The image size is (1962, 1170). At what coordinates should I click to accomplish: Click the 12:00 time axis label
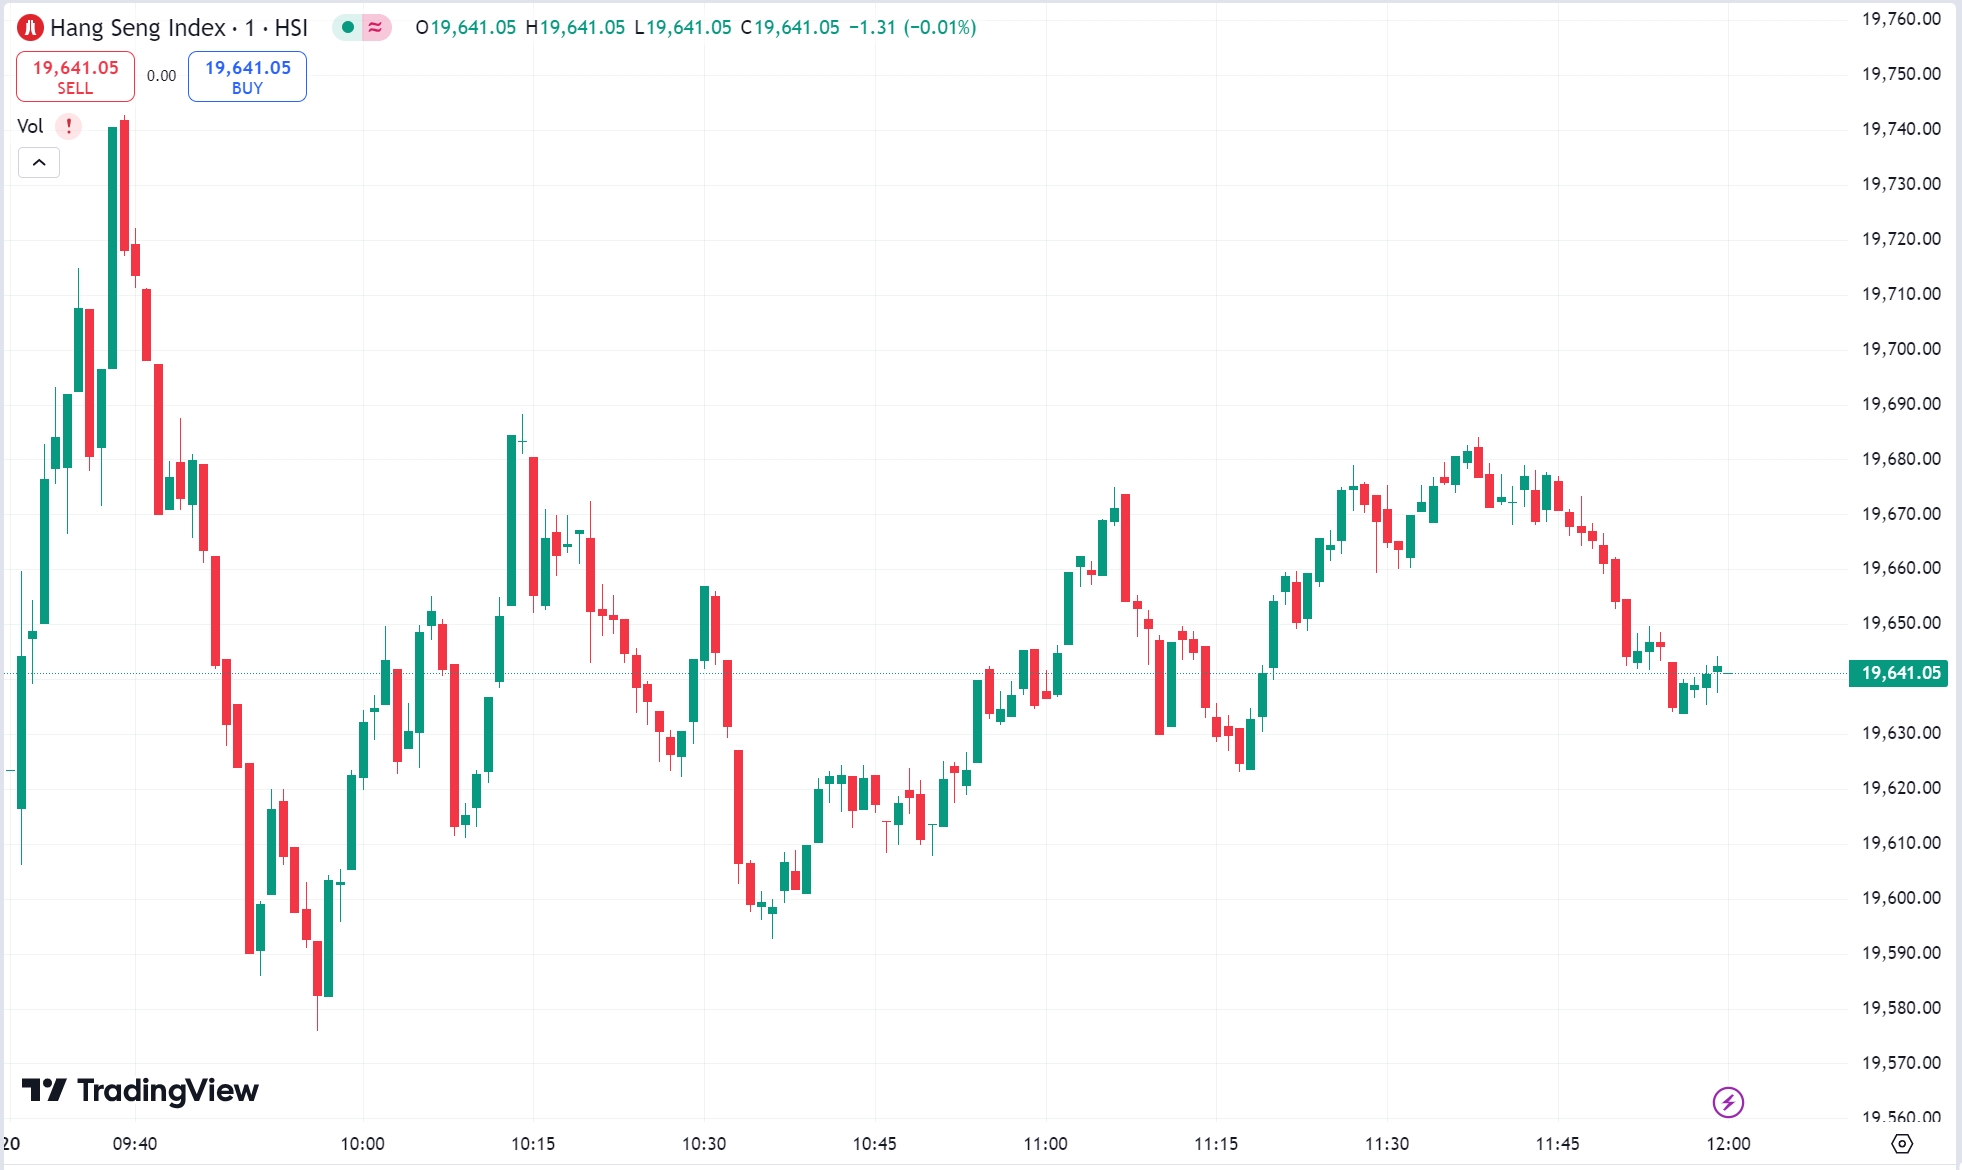[1728, 1143]
